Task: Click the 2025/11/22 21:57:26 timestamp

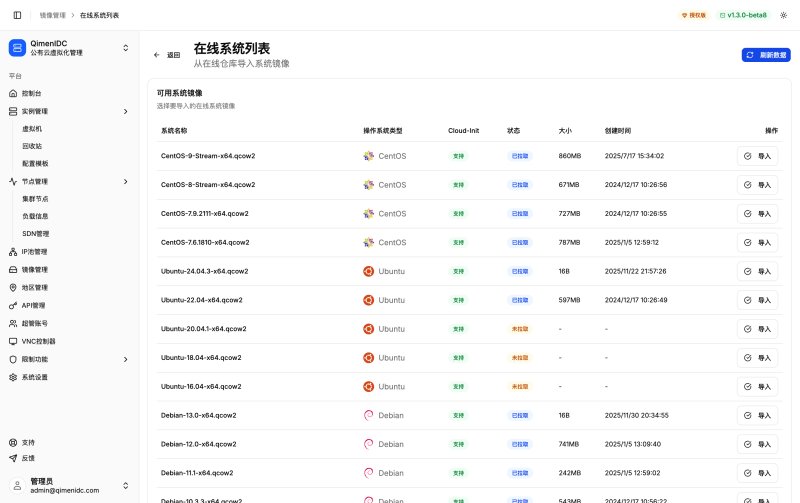Action: tap(635, 271)
